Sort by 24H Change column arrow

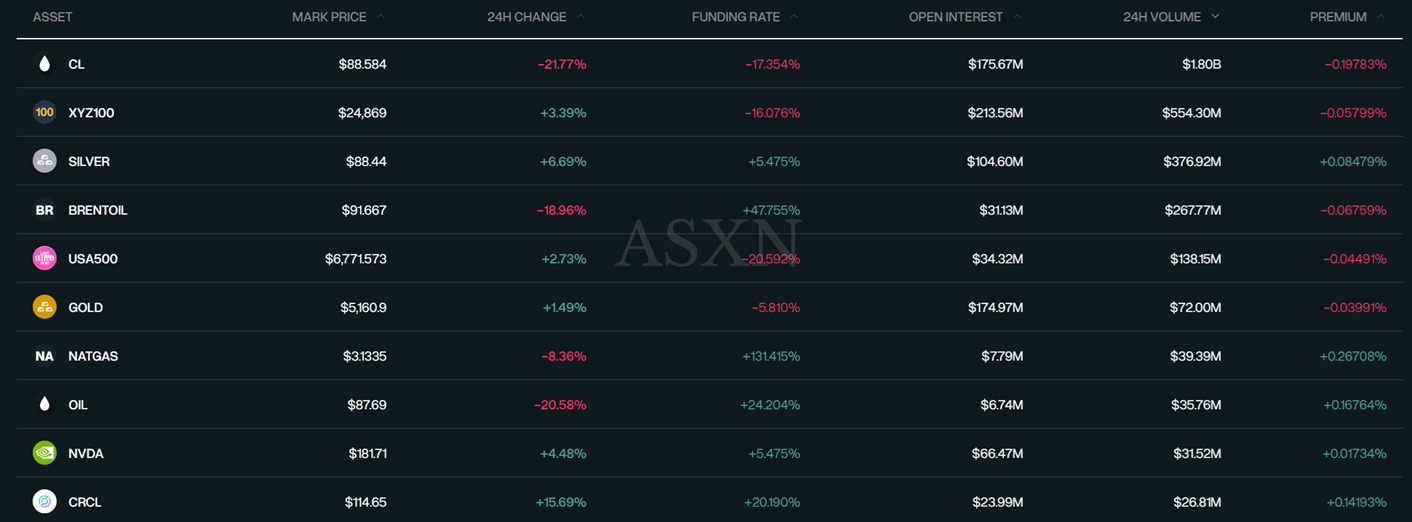(581, 17)
